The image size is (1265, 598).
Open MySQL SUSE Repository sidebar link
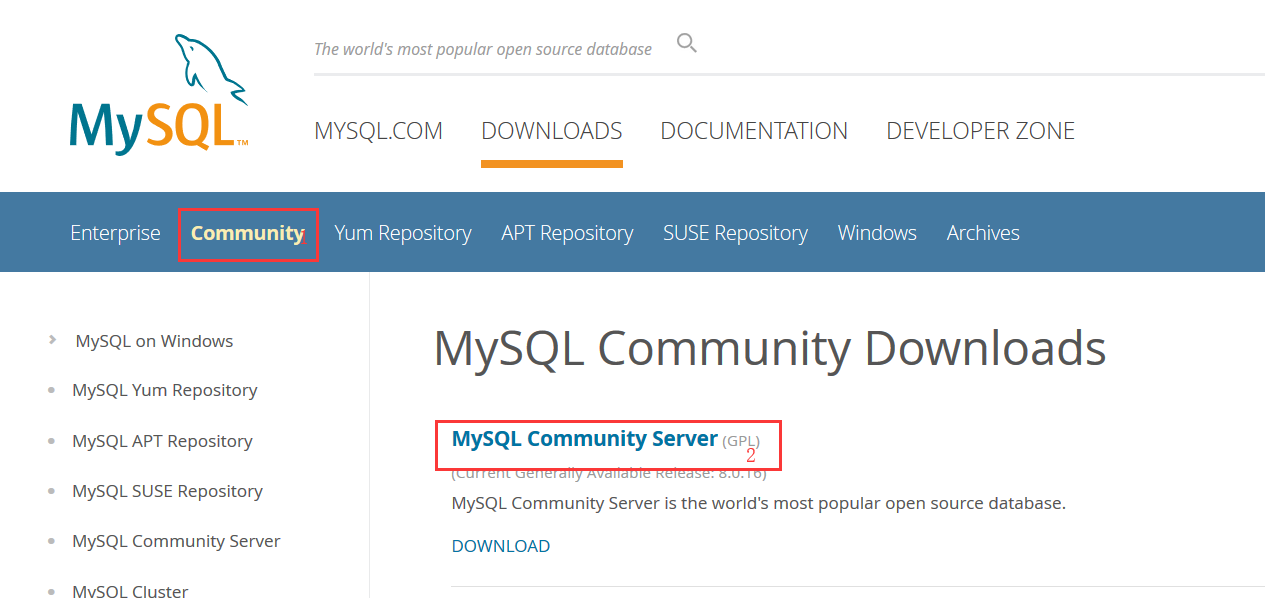pyautogui.click(x=167, y=491)
